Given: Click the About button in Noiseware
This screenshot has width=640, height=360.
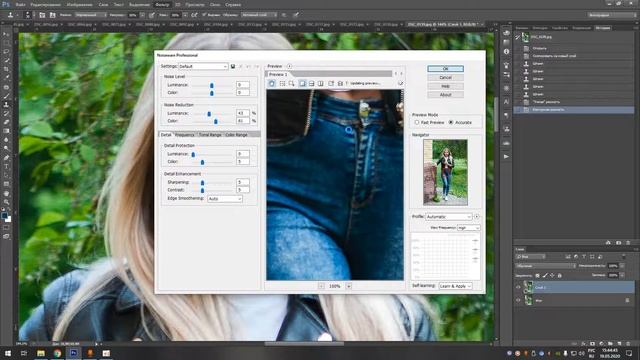Looking at the screenshot, I should (x=445, y=95).
